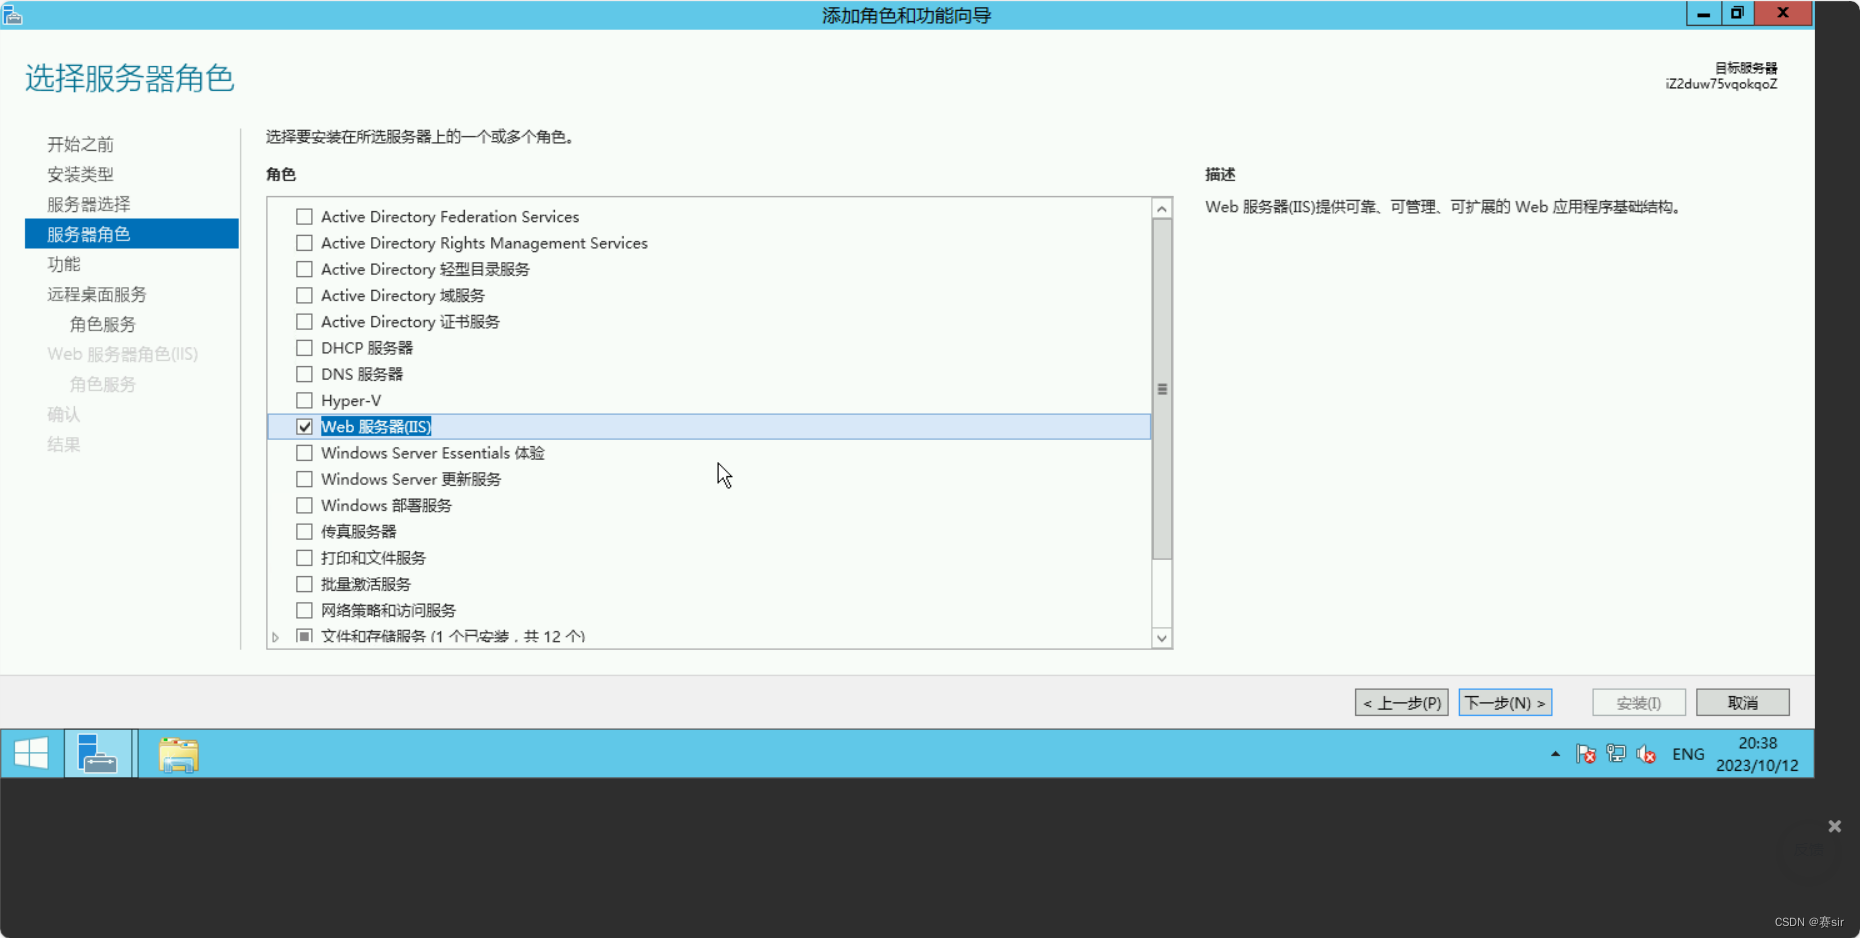Check the Hyper-V role

(x=305, y=400)
